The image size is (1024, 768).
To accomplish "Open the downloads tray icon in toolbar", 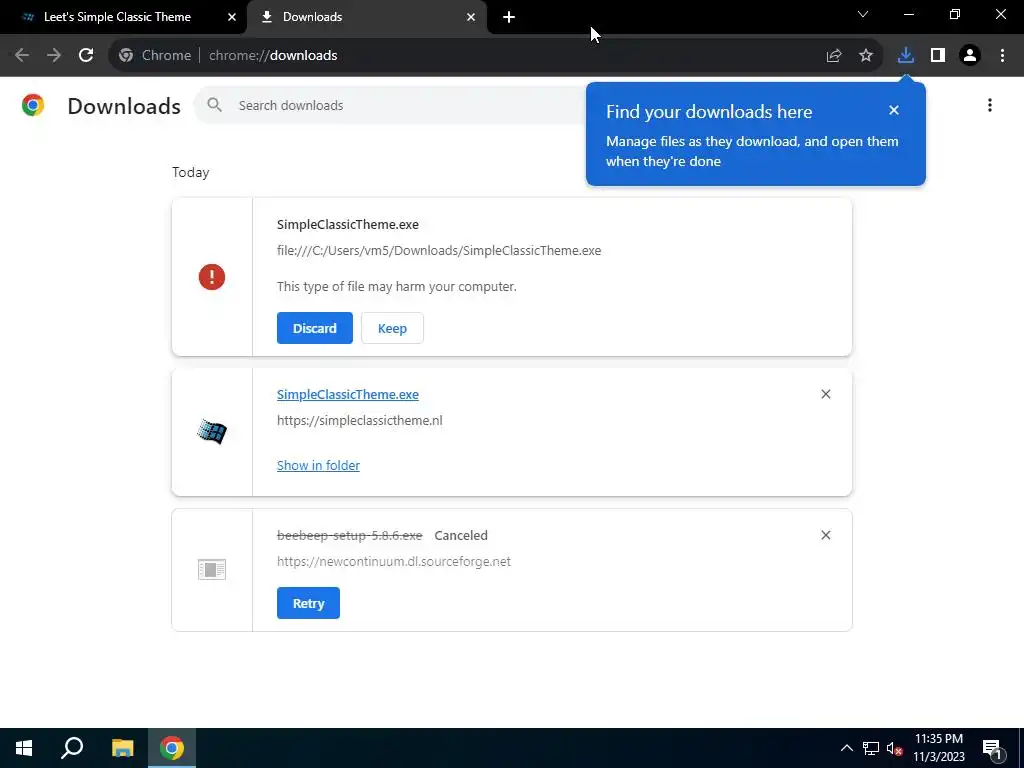I will 906,56.
